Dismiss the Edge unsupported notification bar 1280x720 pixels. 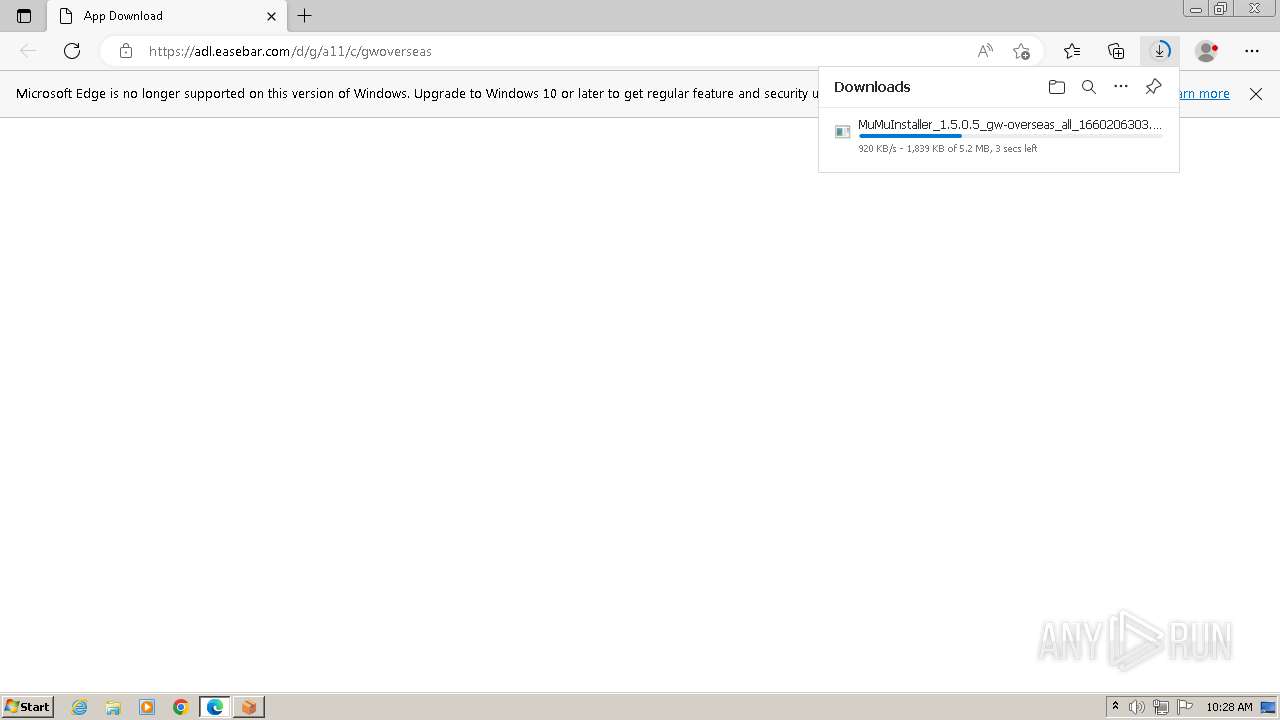point(1256,94)
